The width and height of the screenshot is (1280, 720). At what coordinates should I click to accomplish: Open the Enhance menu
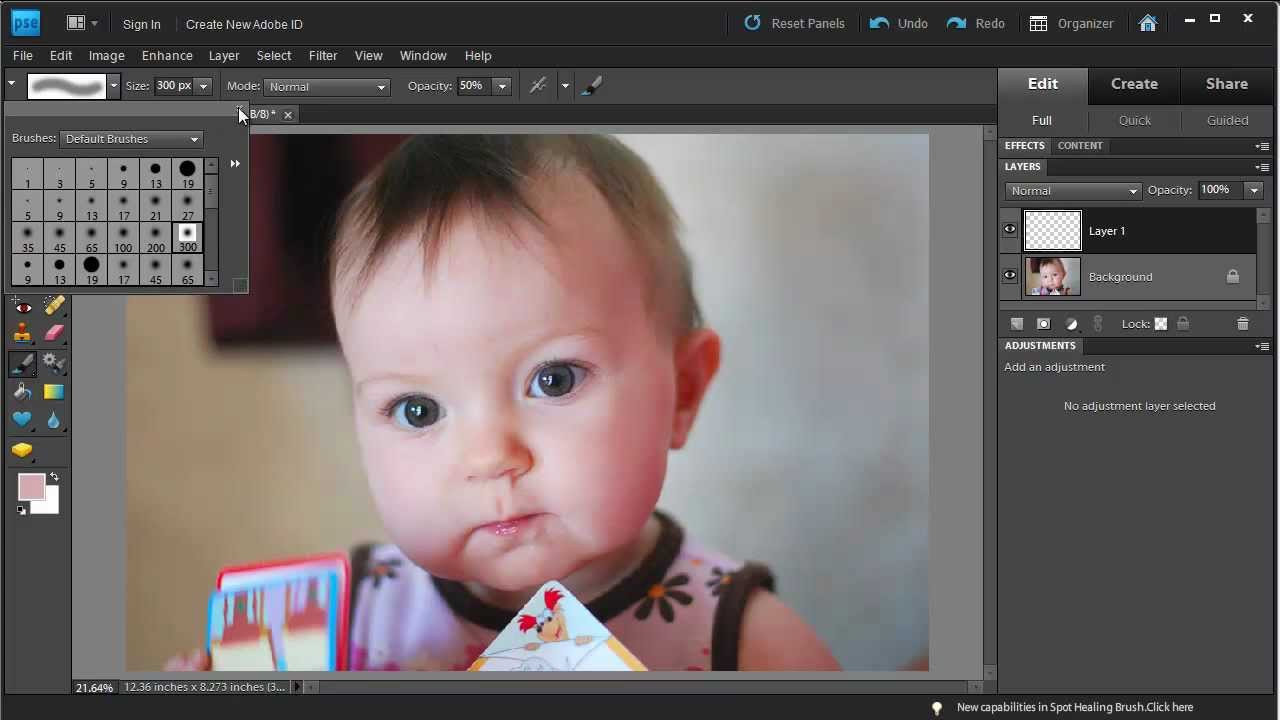click(x=167, y=56)
